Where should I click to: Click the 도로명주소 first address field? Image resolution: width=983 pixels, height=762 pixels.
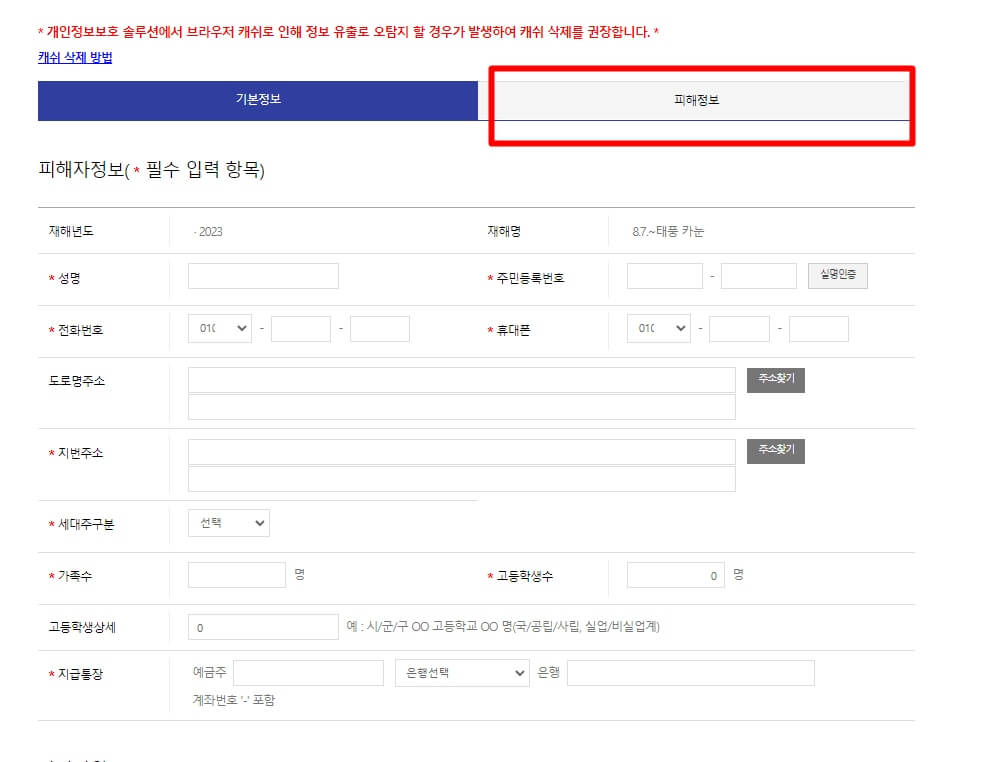click(461, 380)
